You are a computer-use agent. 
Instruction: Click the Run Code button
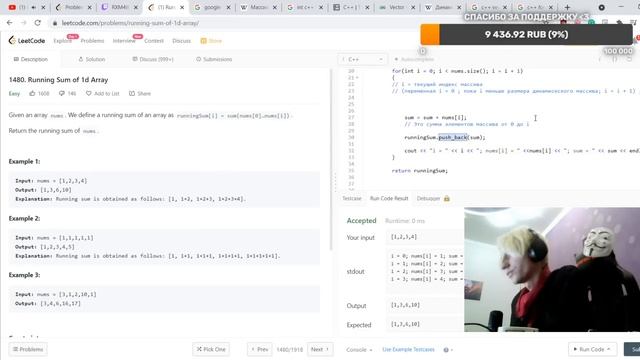click(x=592, y=349)
